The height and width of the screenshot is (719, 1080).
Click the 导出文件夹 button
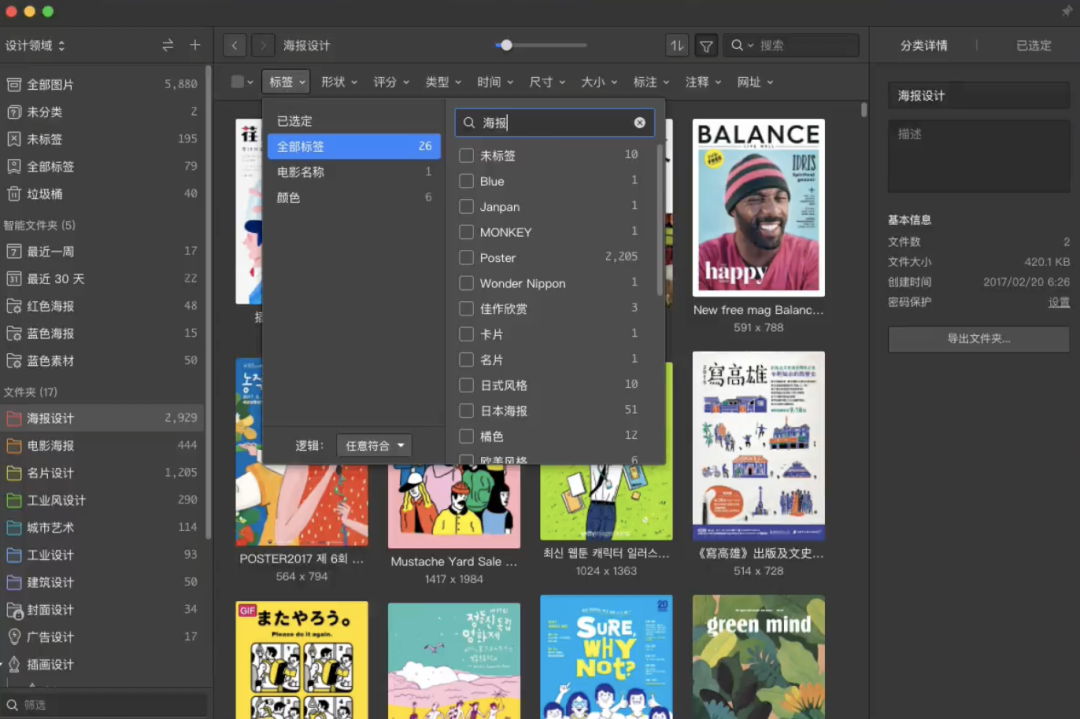[978, 340]
